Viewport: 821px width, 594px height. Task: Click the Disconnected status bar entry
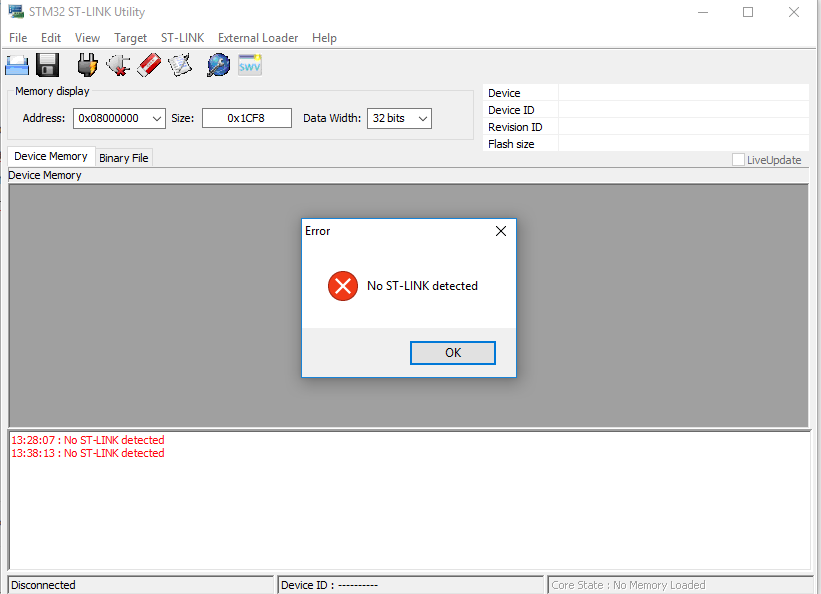pyautogui.click(x=141, y=585)
